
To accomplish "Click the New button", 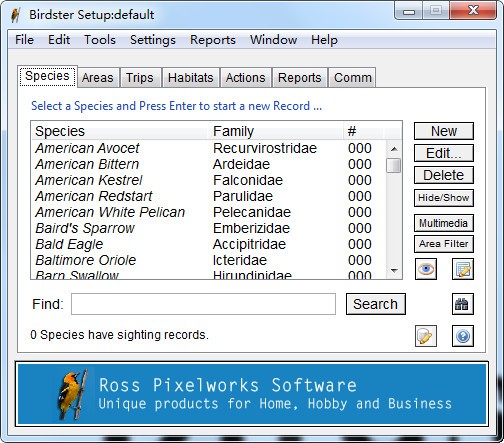I will click(x=444, y=131).
